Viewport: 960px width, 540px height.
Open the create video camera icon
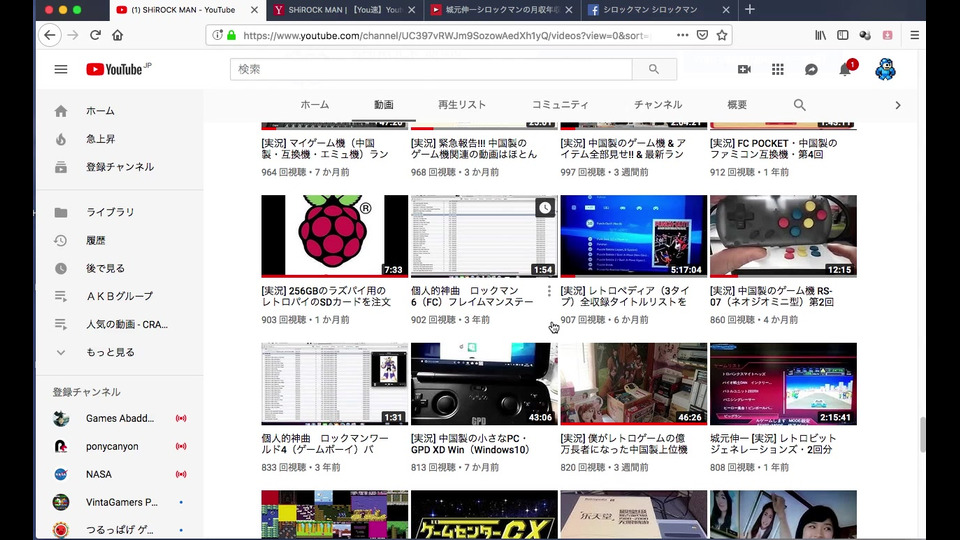pyautogui.click(x=744, y=69)
